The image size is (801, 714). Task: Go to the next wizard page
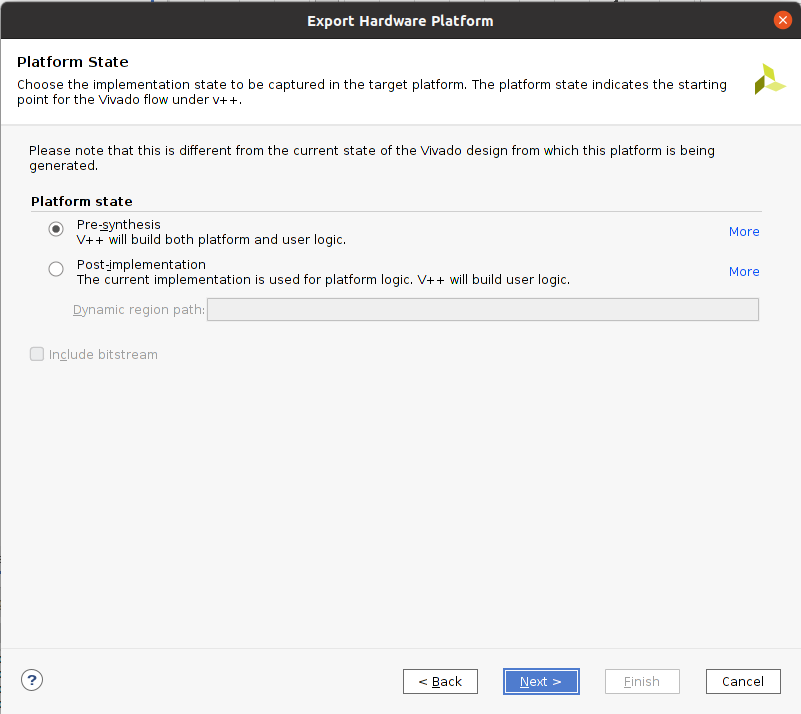tap(541, 681)
